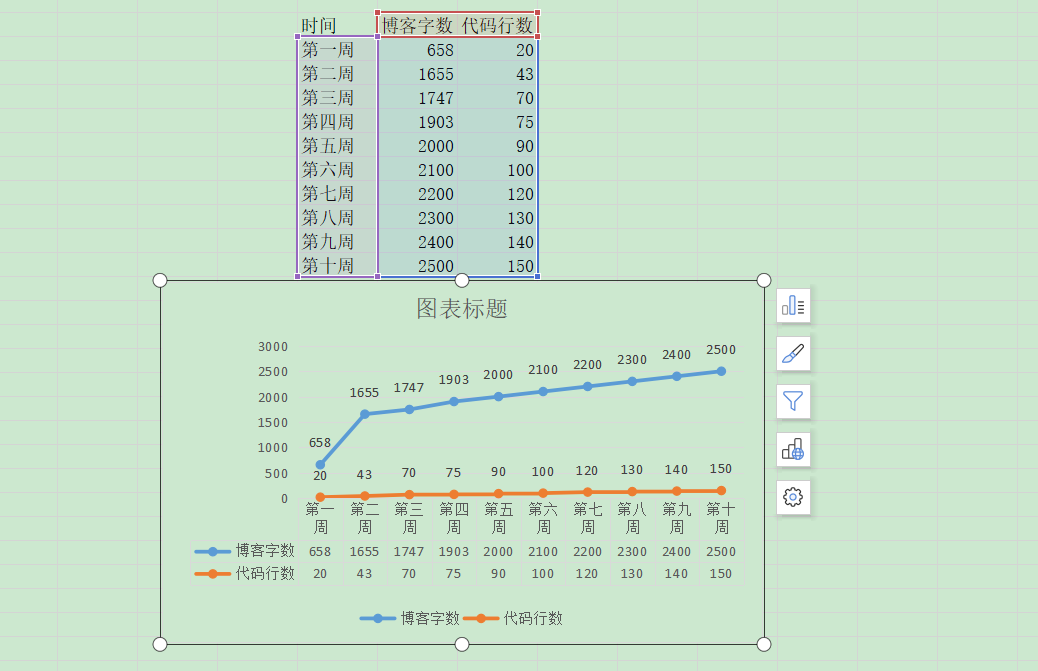Select spreadsheet cell containing 2500
This screenshot has width=1038, height=671.
(417, 265)
